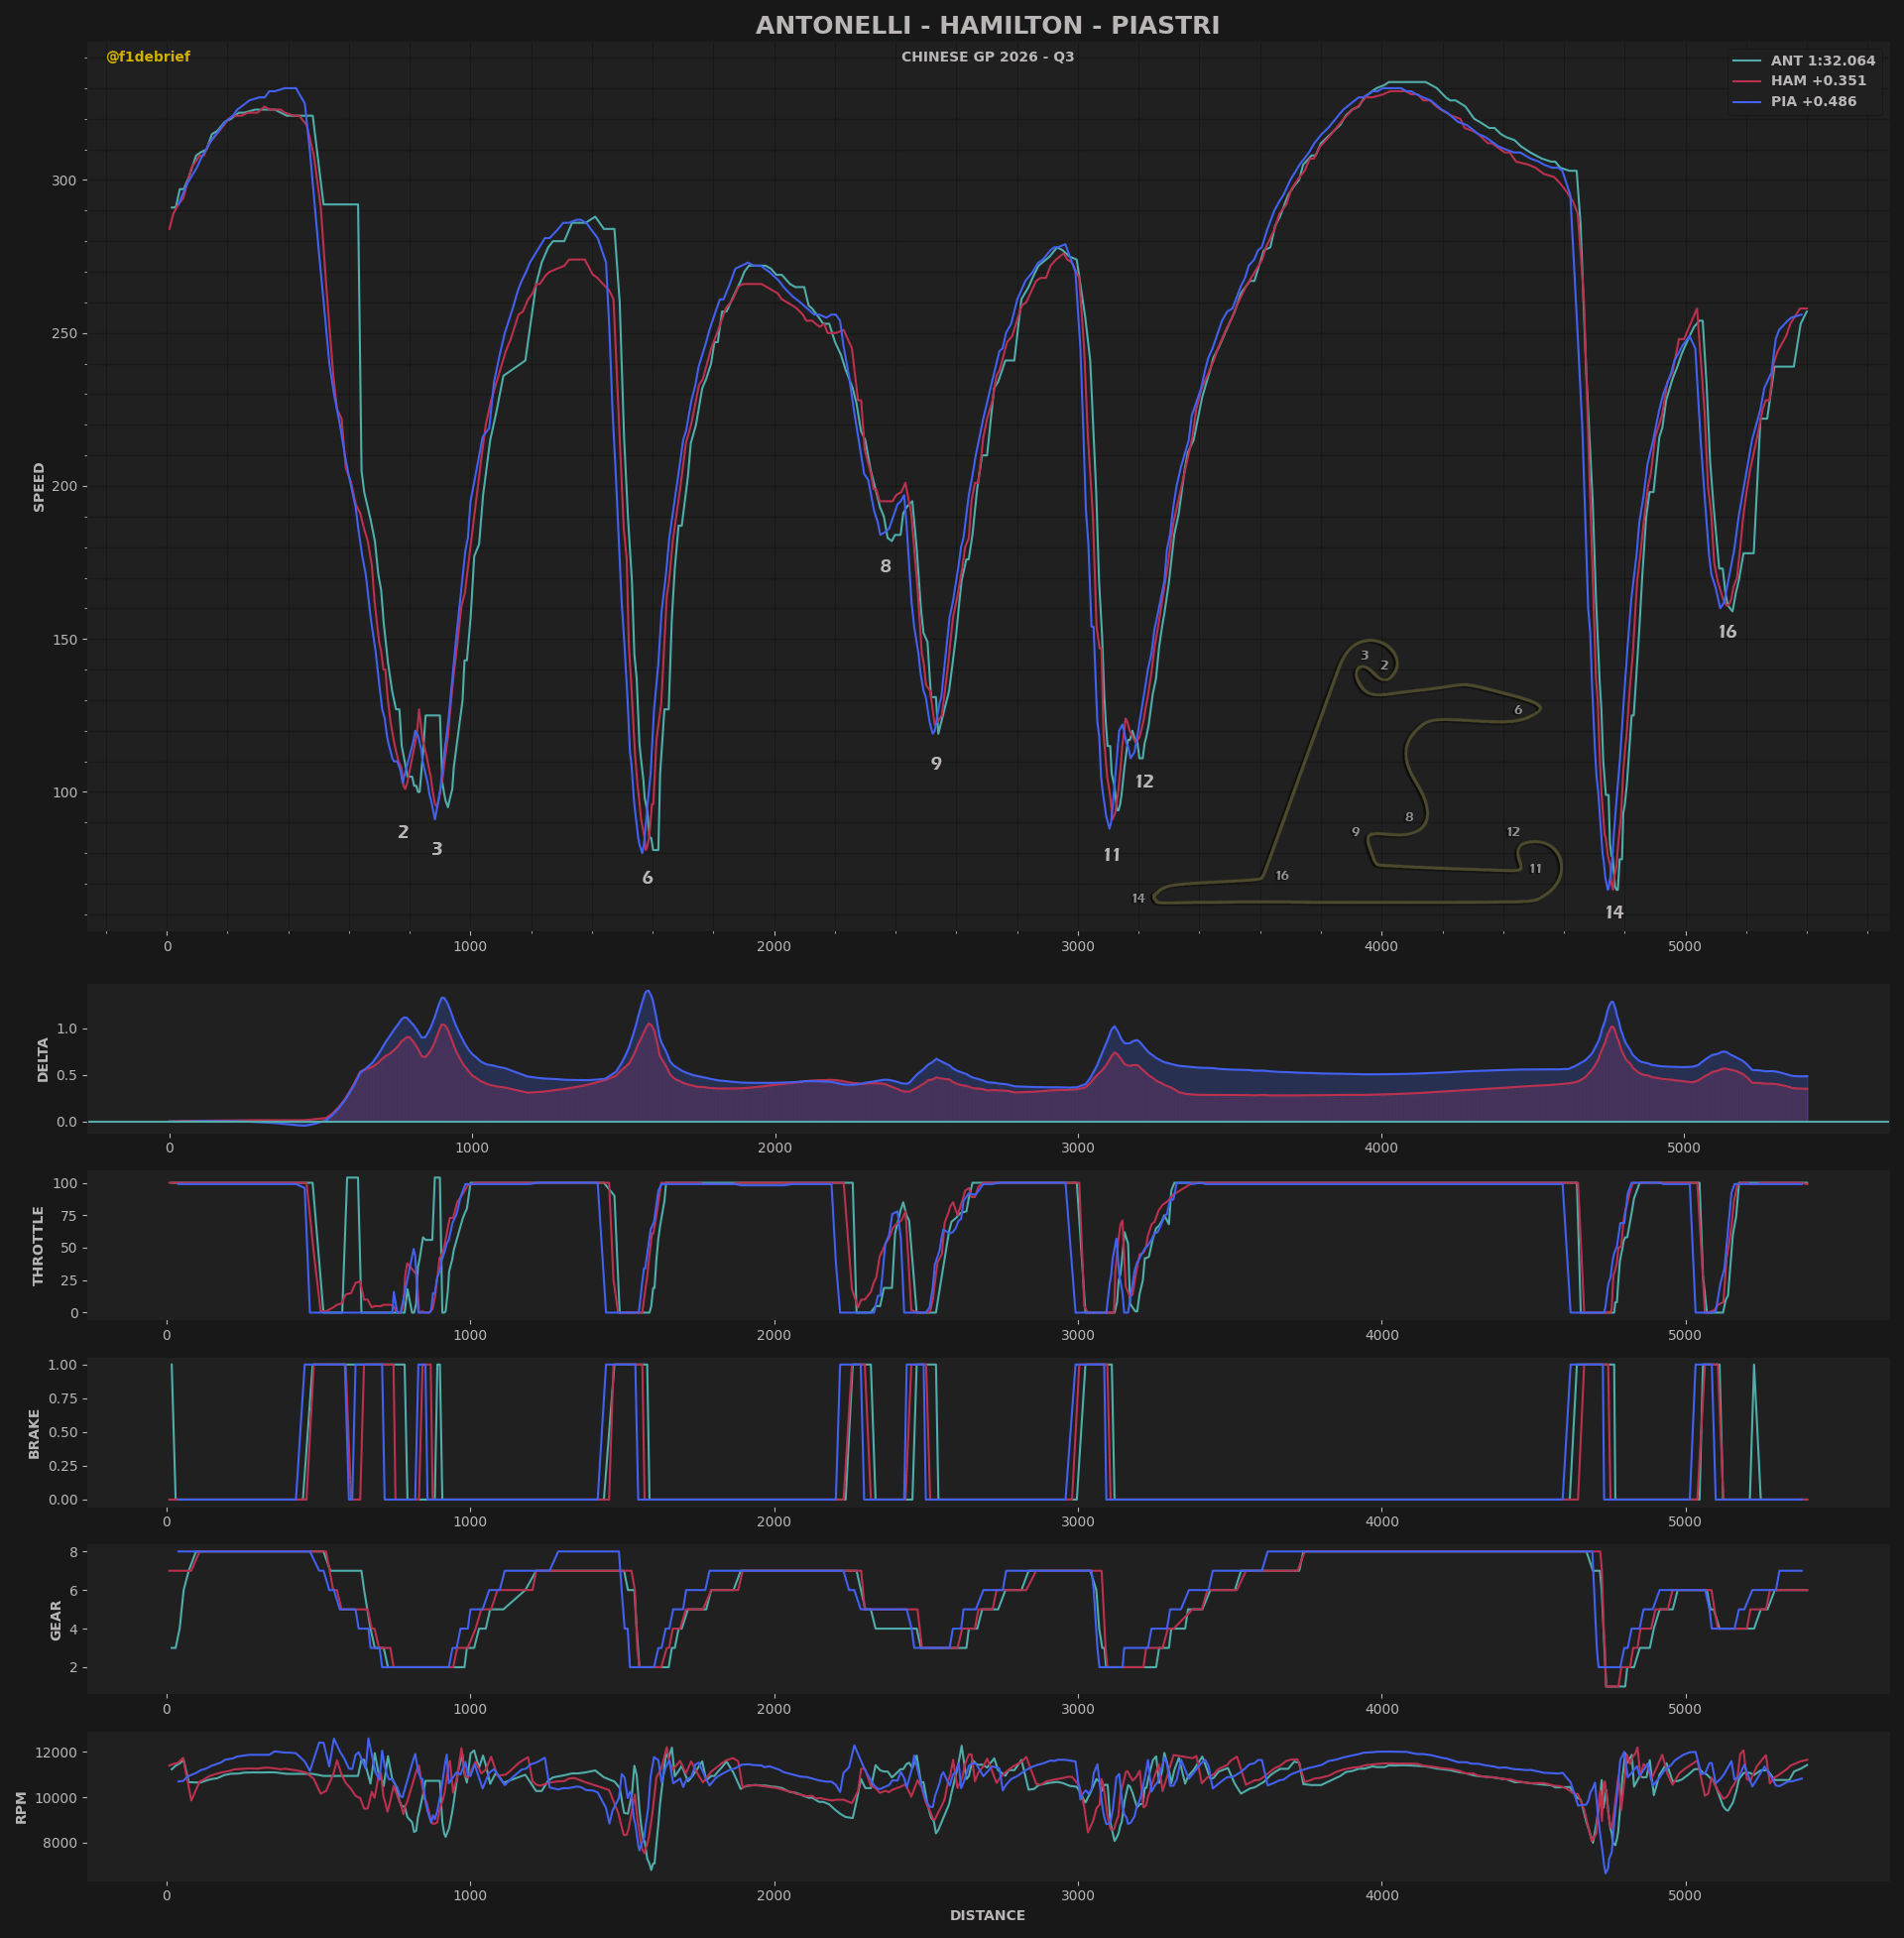This screenshot has width=1904, height=1938.
Task: Click the DELTA axis label
Action: (43, 1059)
